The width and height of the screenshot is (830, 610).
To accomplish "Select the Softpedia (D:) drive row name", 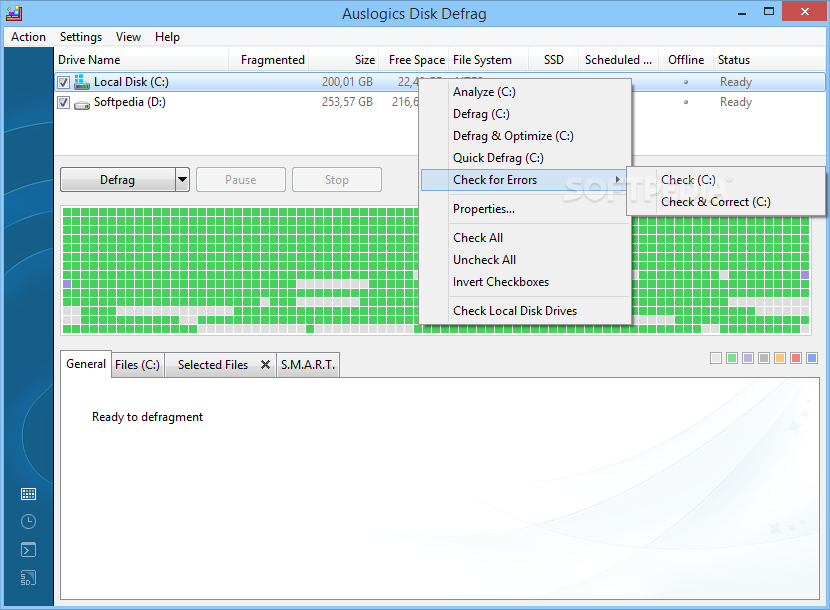I will pyautogui.click(x=130, y=102).
